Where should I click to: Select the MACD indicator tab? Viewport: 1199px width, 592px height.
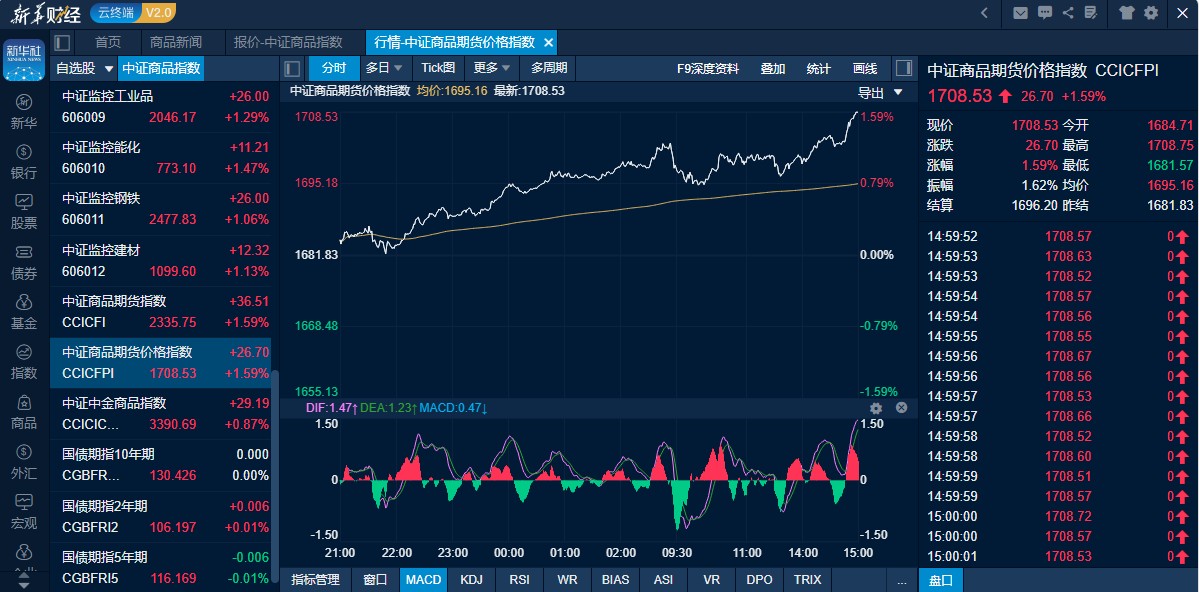tap(424, 580)
